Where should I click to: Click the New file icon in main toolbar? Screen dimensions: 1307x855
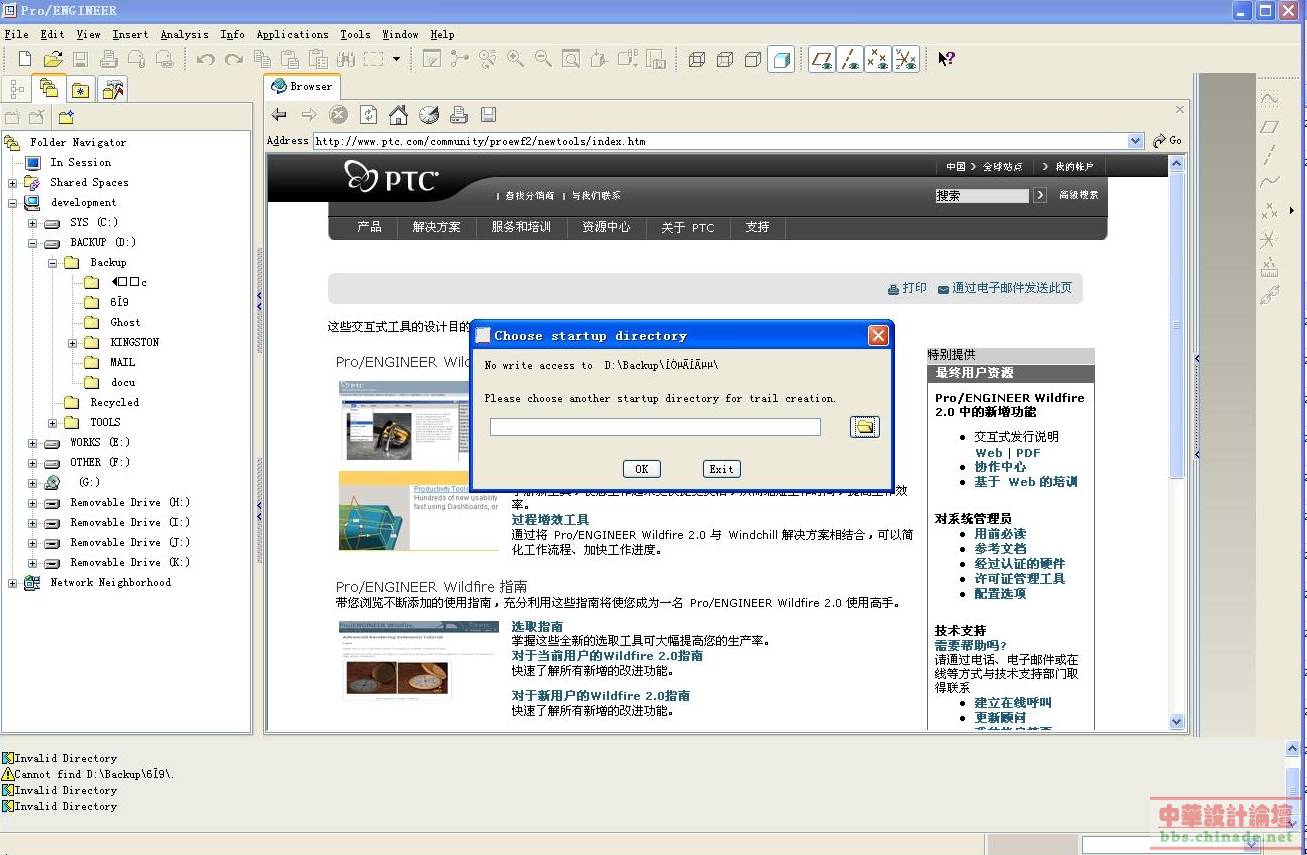pos(25,59)
